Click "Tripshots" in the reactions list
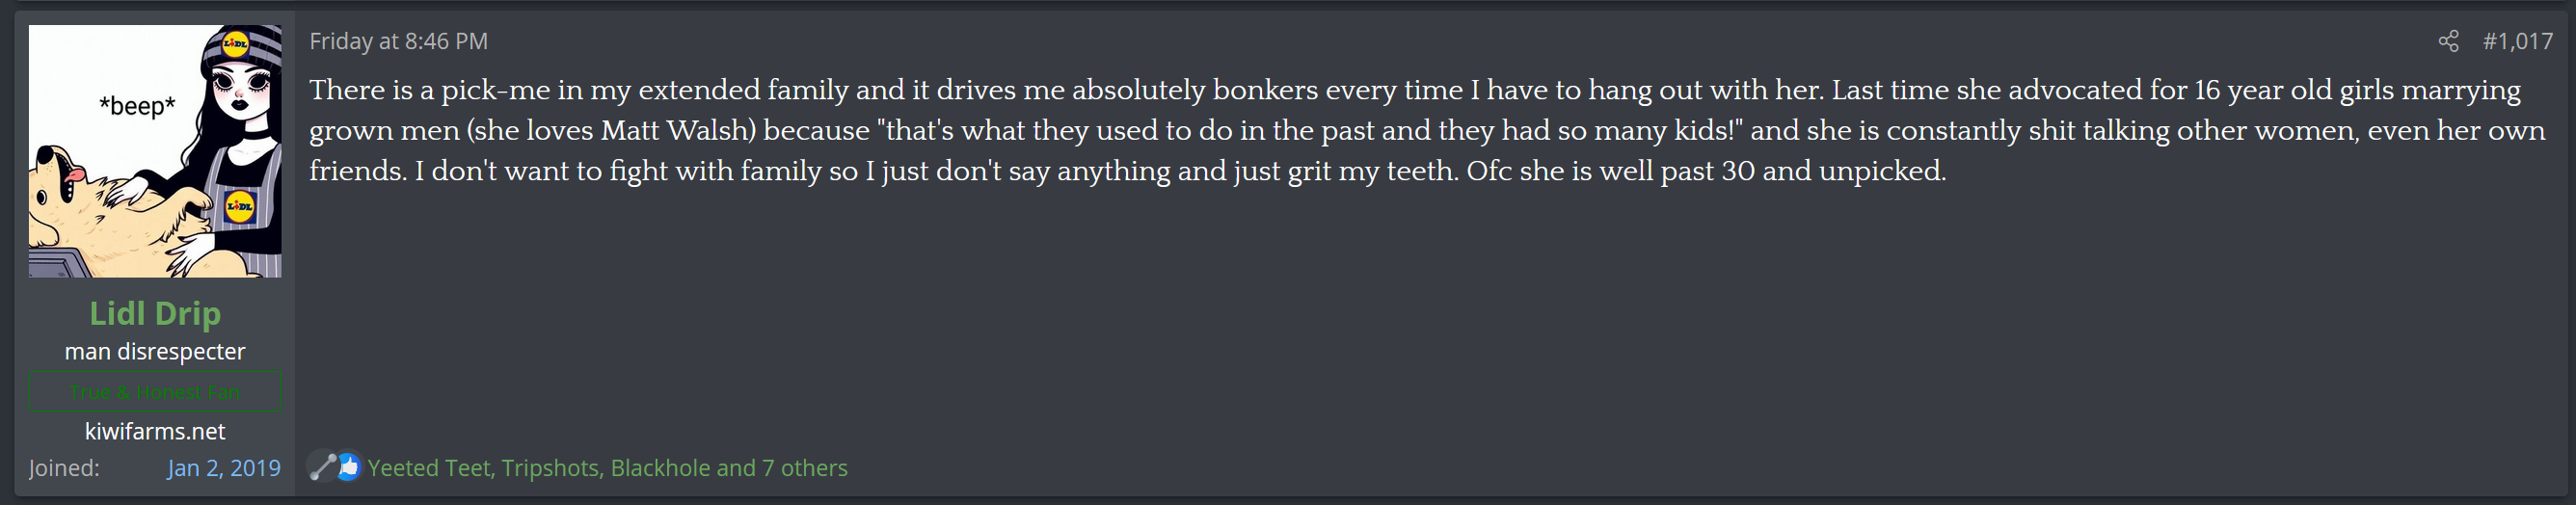 (549, 468)
